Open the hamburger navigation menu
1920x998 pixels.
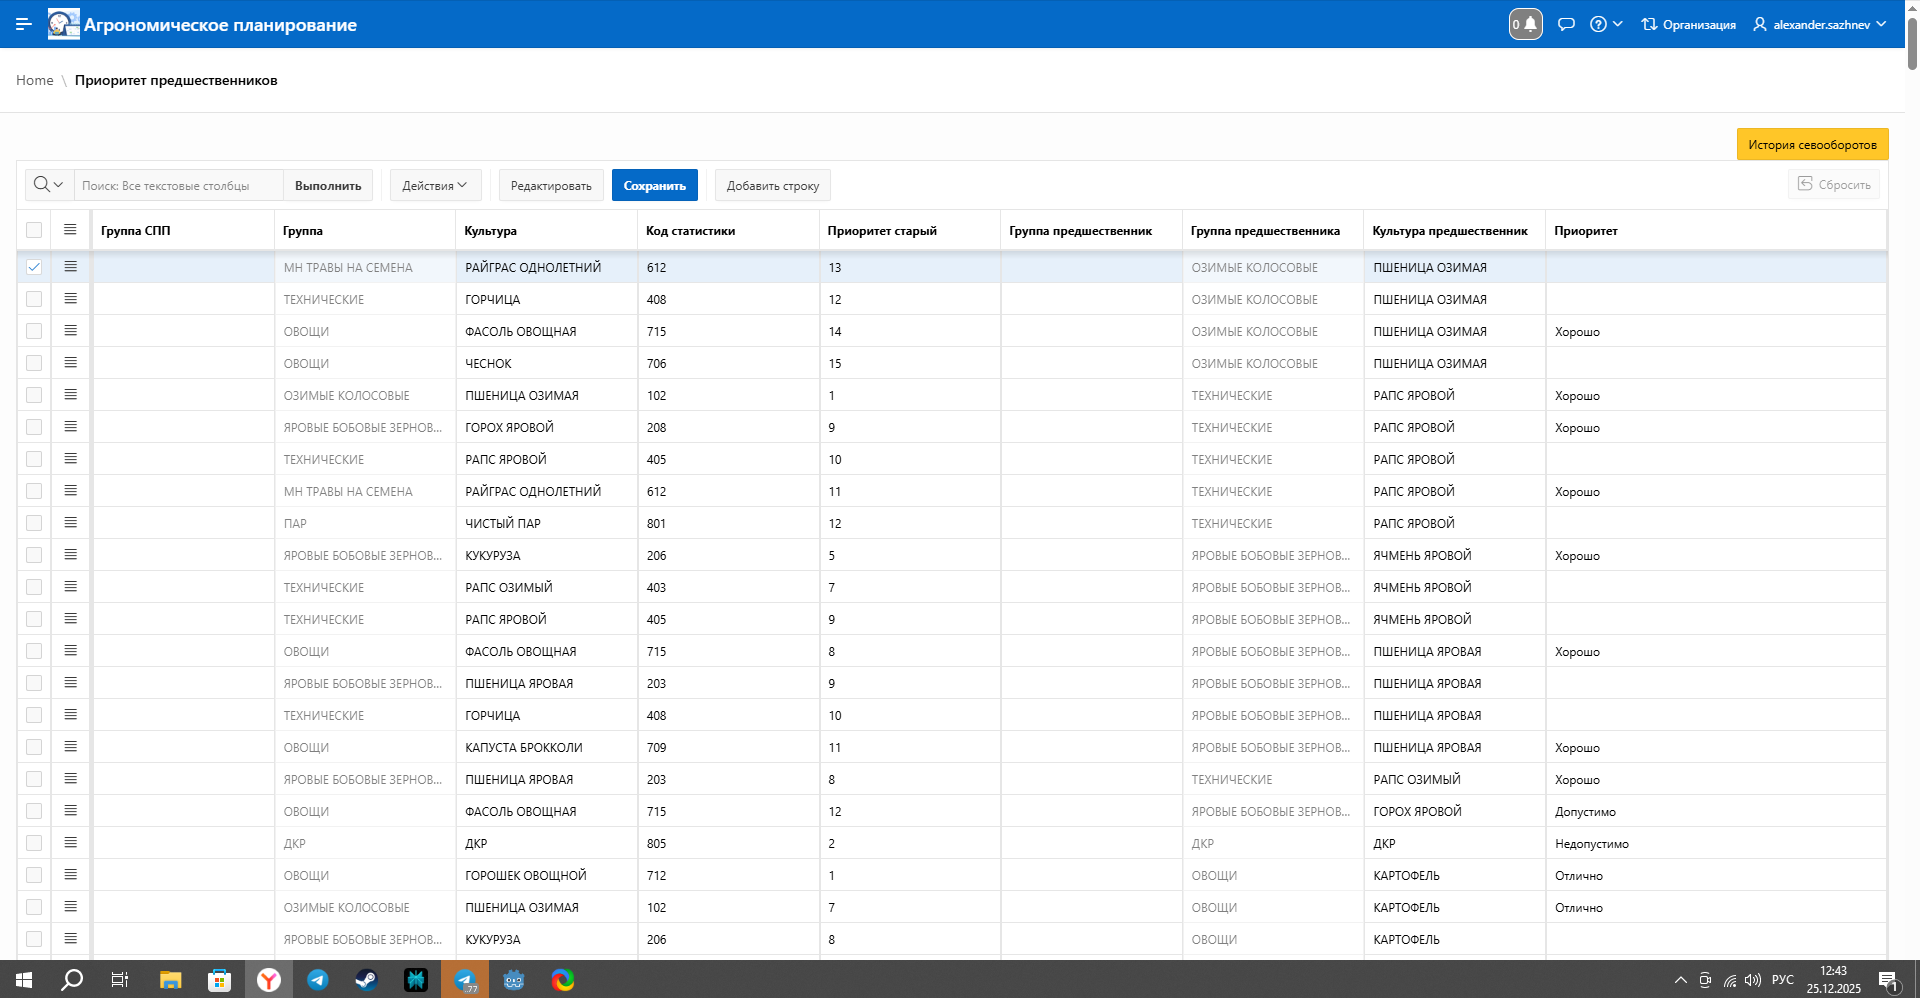[x=24, y=24]
